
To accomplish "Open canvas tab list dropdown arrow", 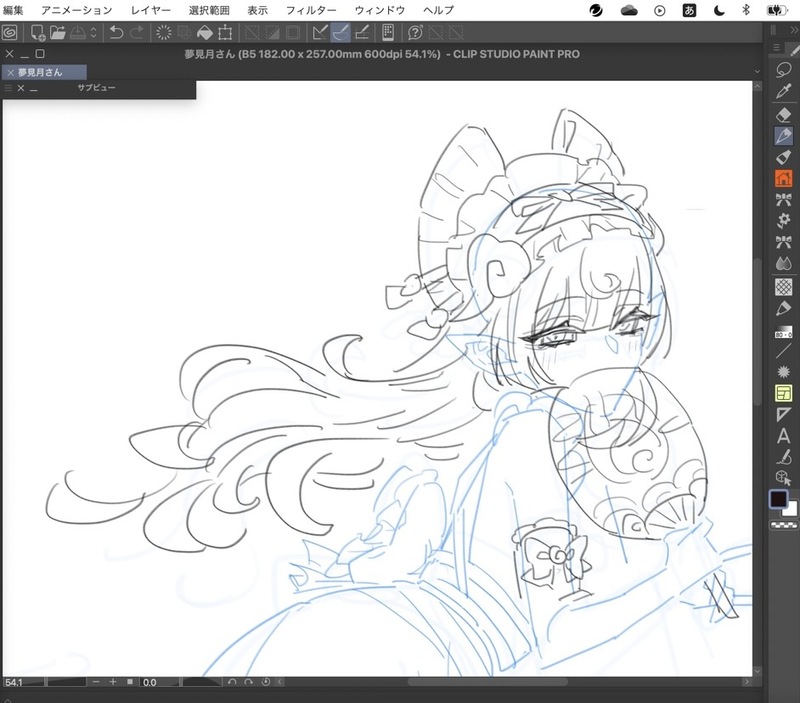I will coord(757,72).
